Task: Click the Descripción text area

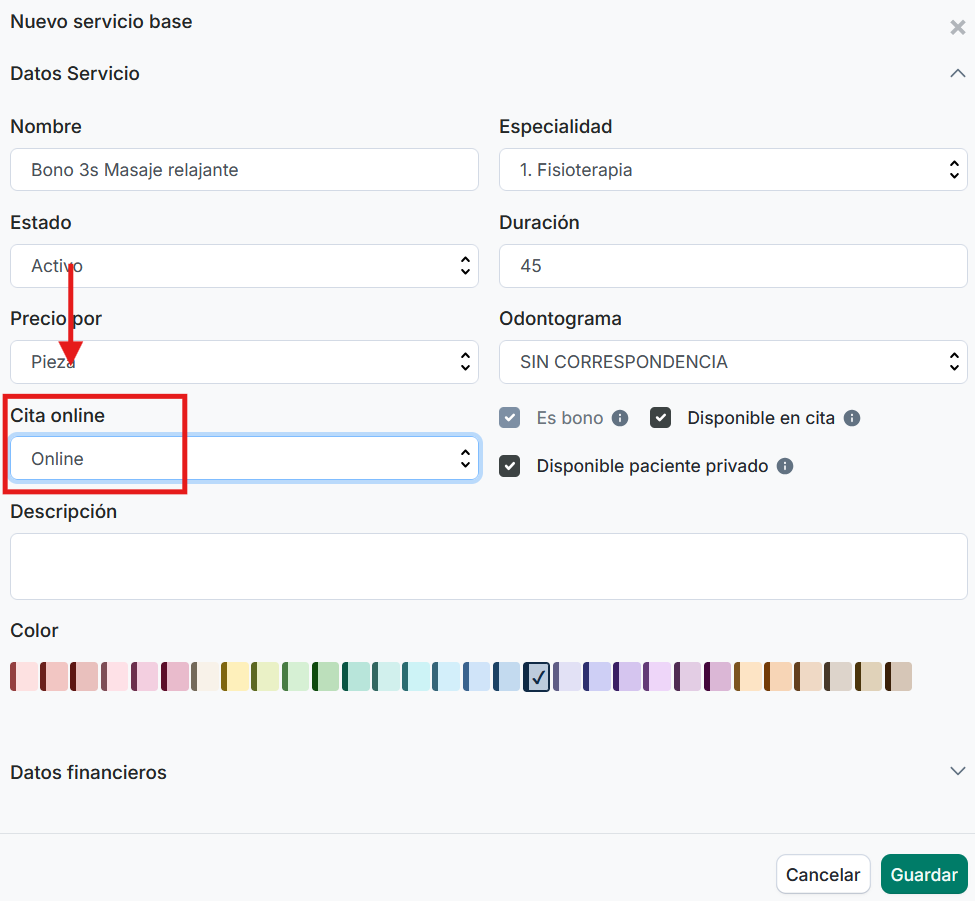Action: [488, 566]
